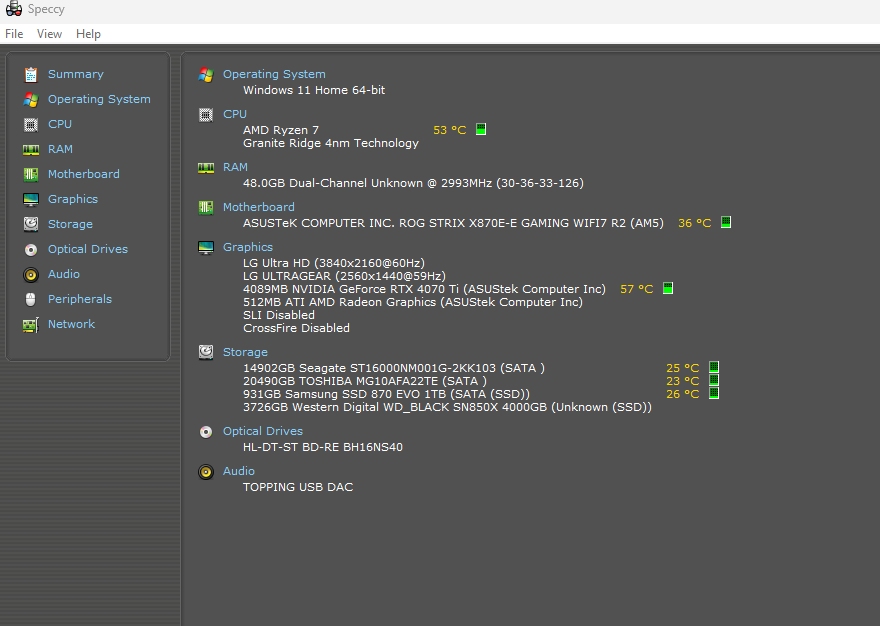Go to Operating System section in sidebar
The width and height of the screenshot is (880, 626).
pos(99,99)
